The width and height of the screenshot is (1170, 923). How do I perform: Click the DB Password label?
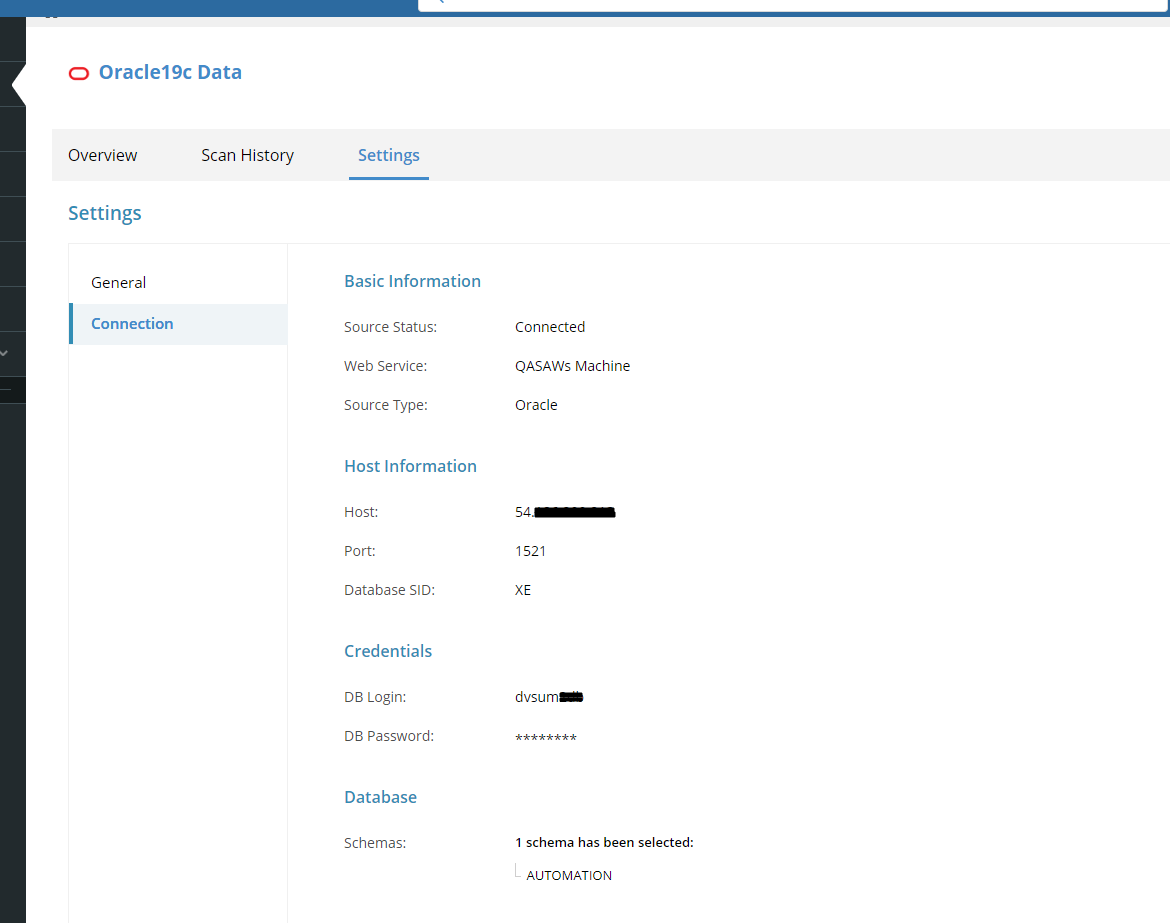(x=389, y=736)
